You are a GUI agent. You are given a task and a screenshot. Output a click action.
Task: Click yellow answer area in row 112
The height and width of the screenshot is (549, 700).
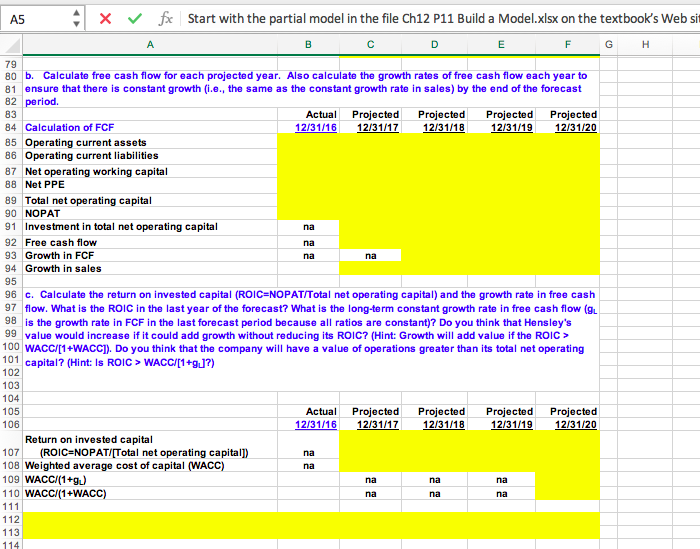(x=311, y=520)
